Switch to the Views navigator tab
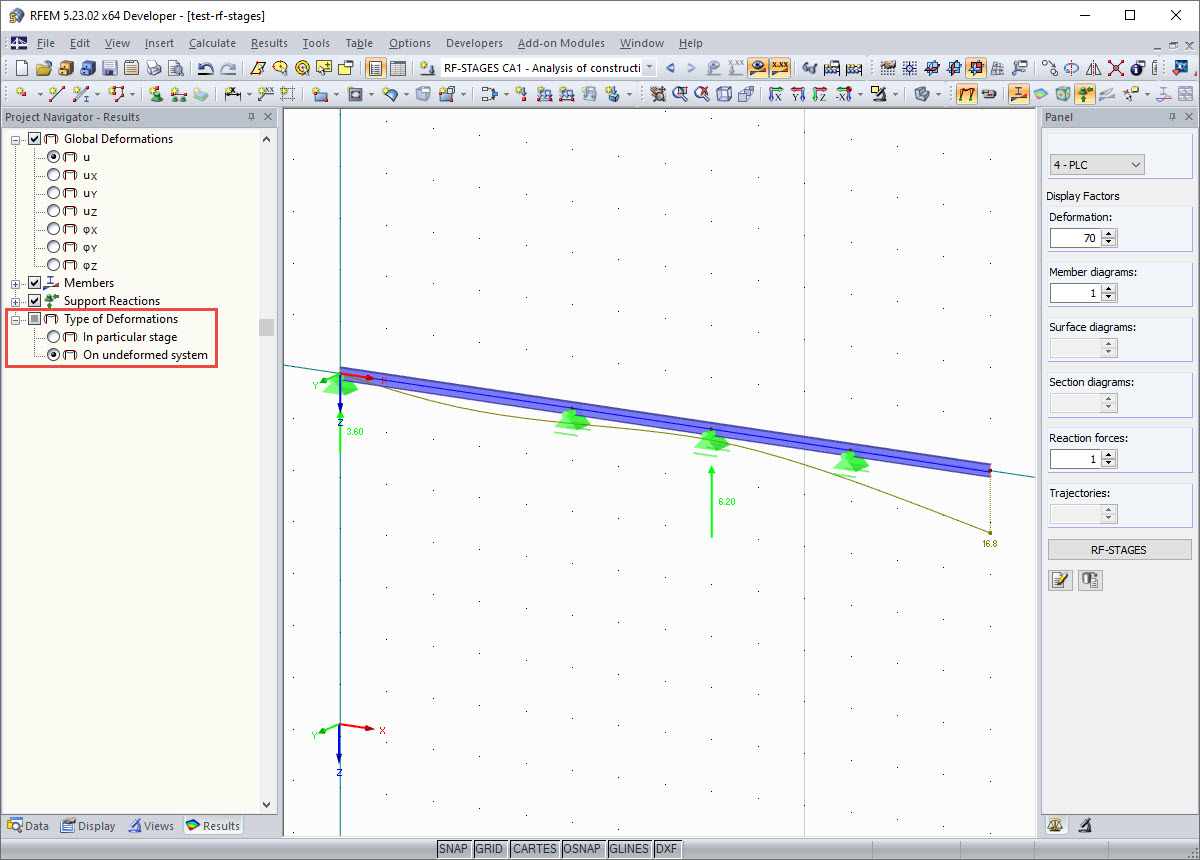 tap(152, 826)
